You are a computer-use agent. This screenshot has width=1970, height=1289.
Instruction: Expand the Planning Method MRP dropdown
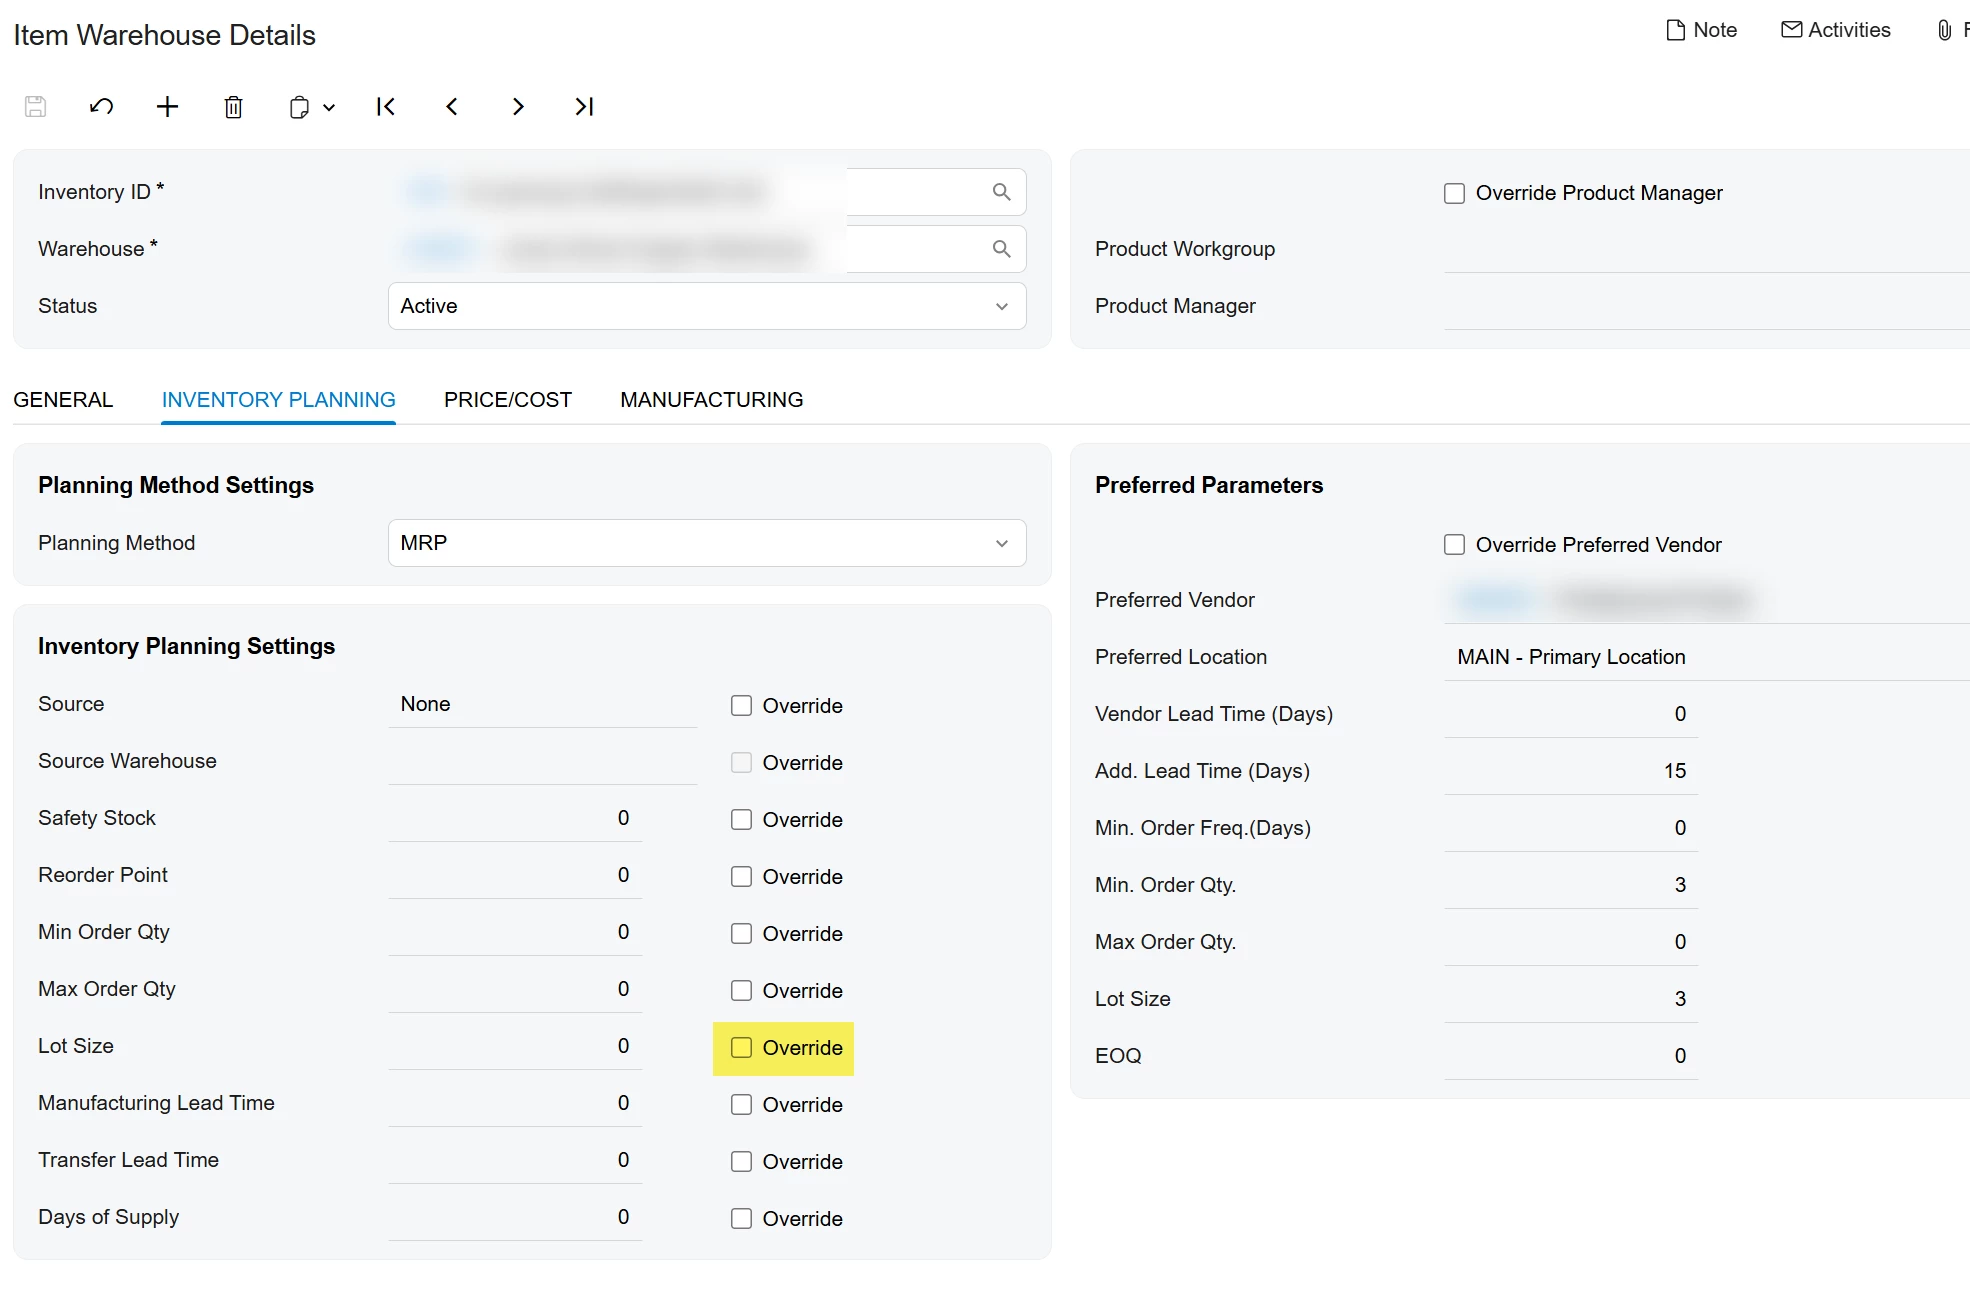coord(706,543)
